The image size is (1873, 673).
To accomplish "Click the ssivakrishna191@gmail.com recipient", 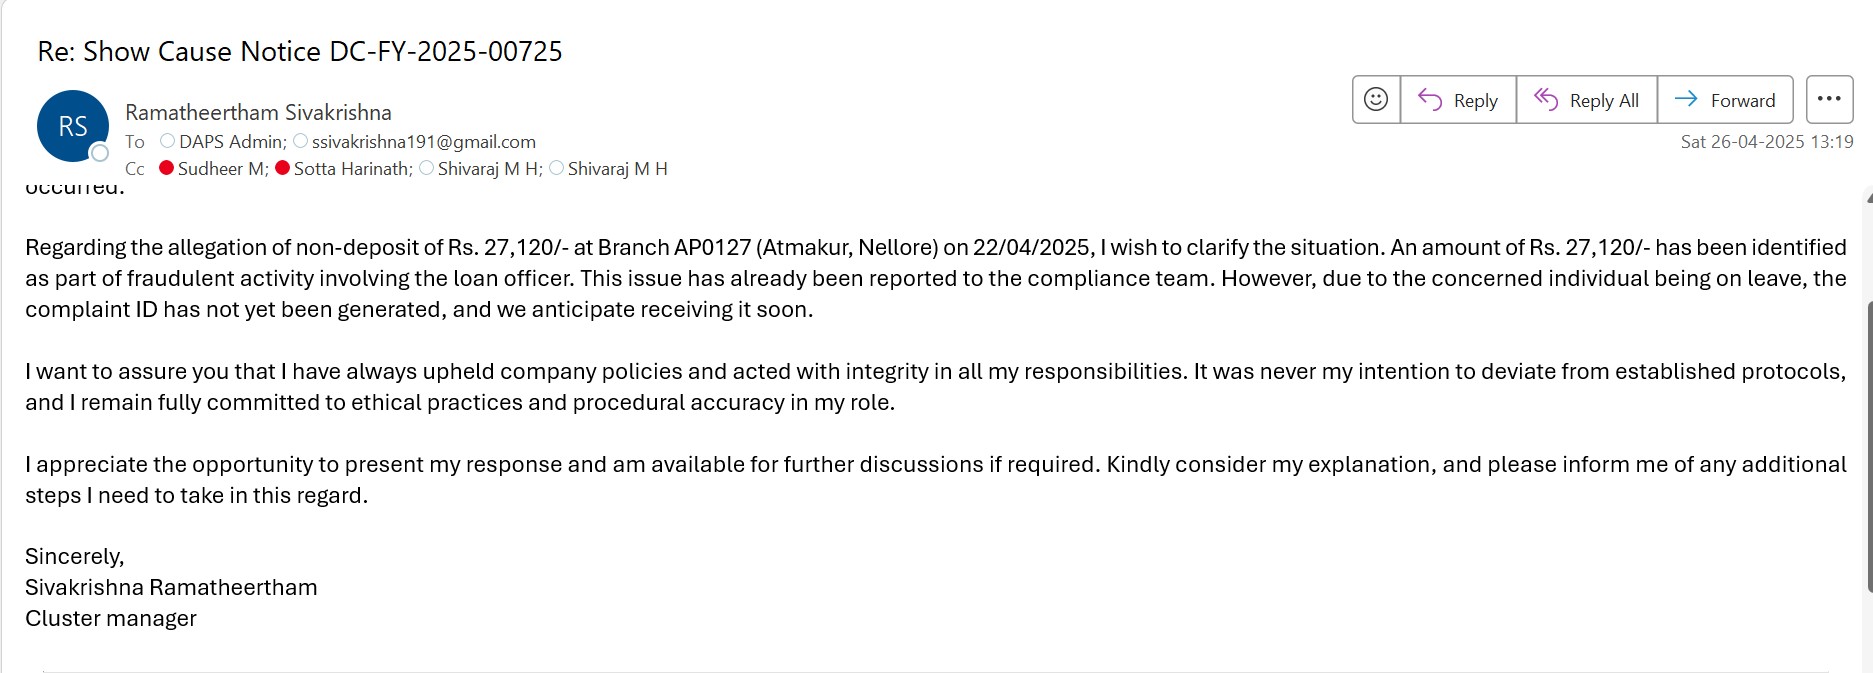I will point(424,142).
